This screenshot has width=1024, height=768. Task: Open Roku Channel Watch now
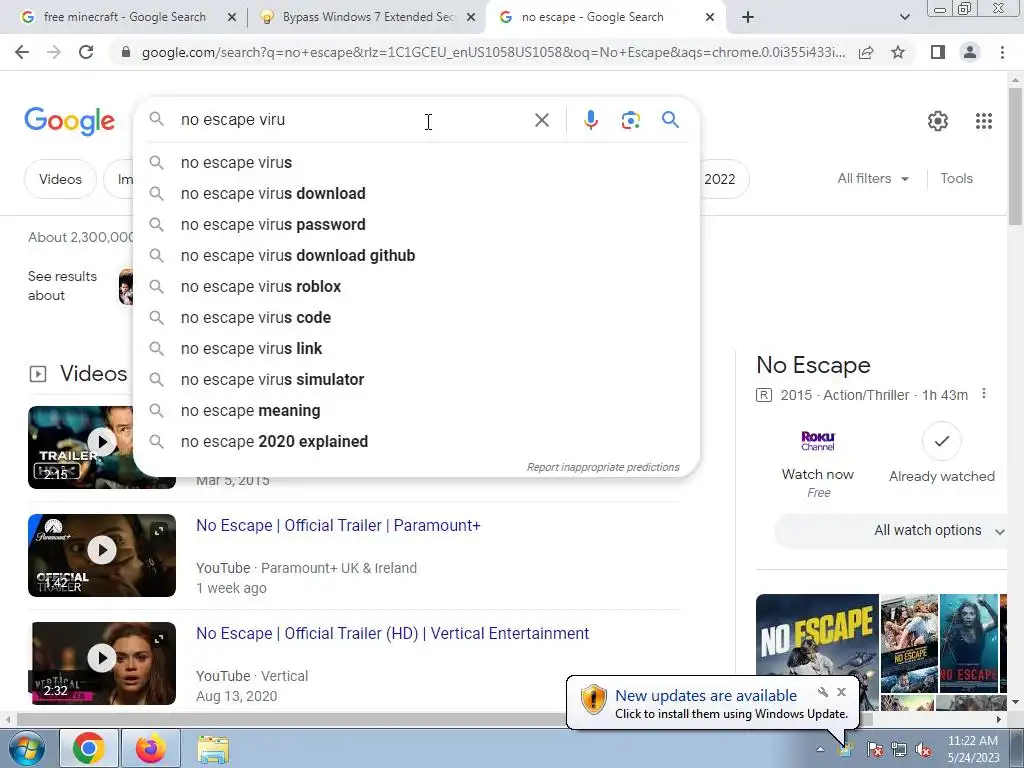(x=818, y=464)
